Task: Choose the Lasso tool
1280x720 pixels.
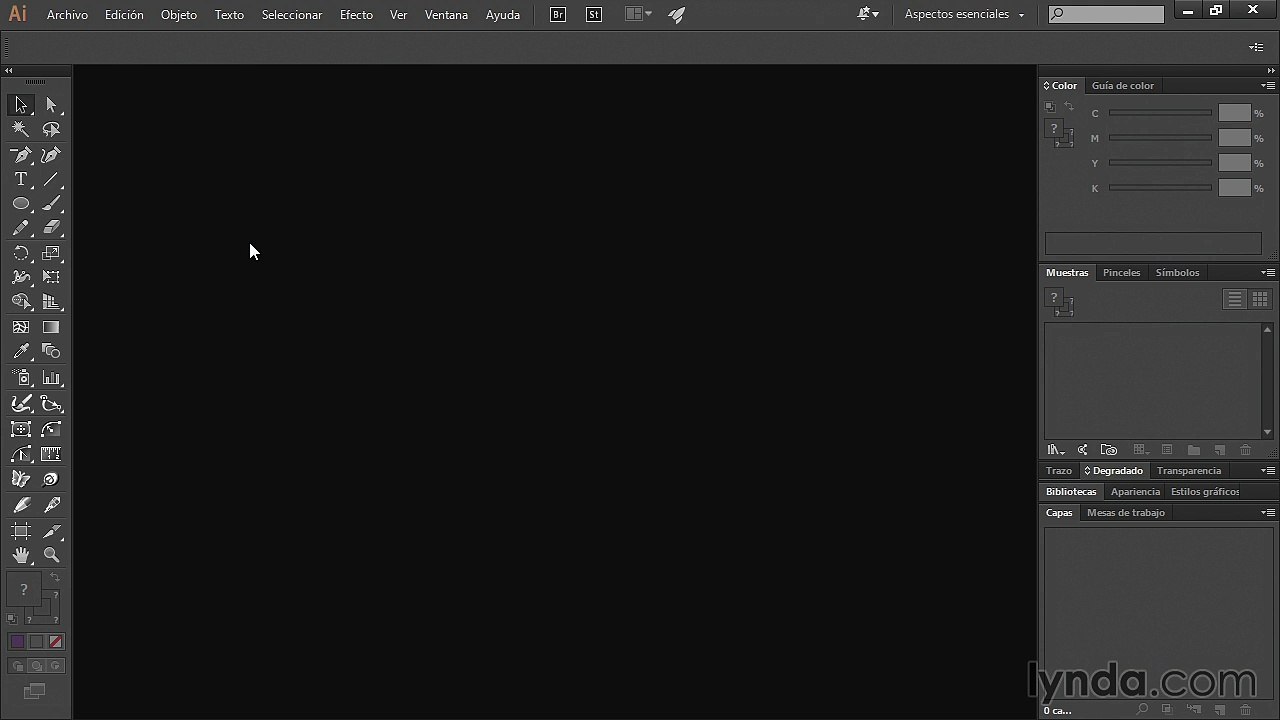Action: (x=52, y=129)
